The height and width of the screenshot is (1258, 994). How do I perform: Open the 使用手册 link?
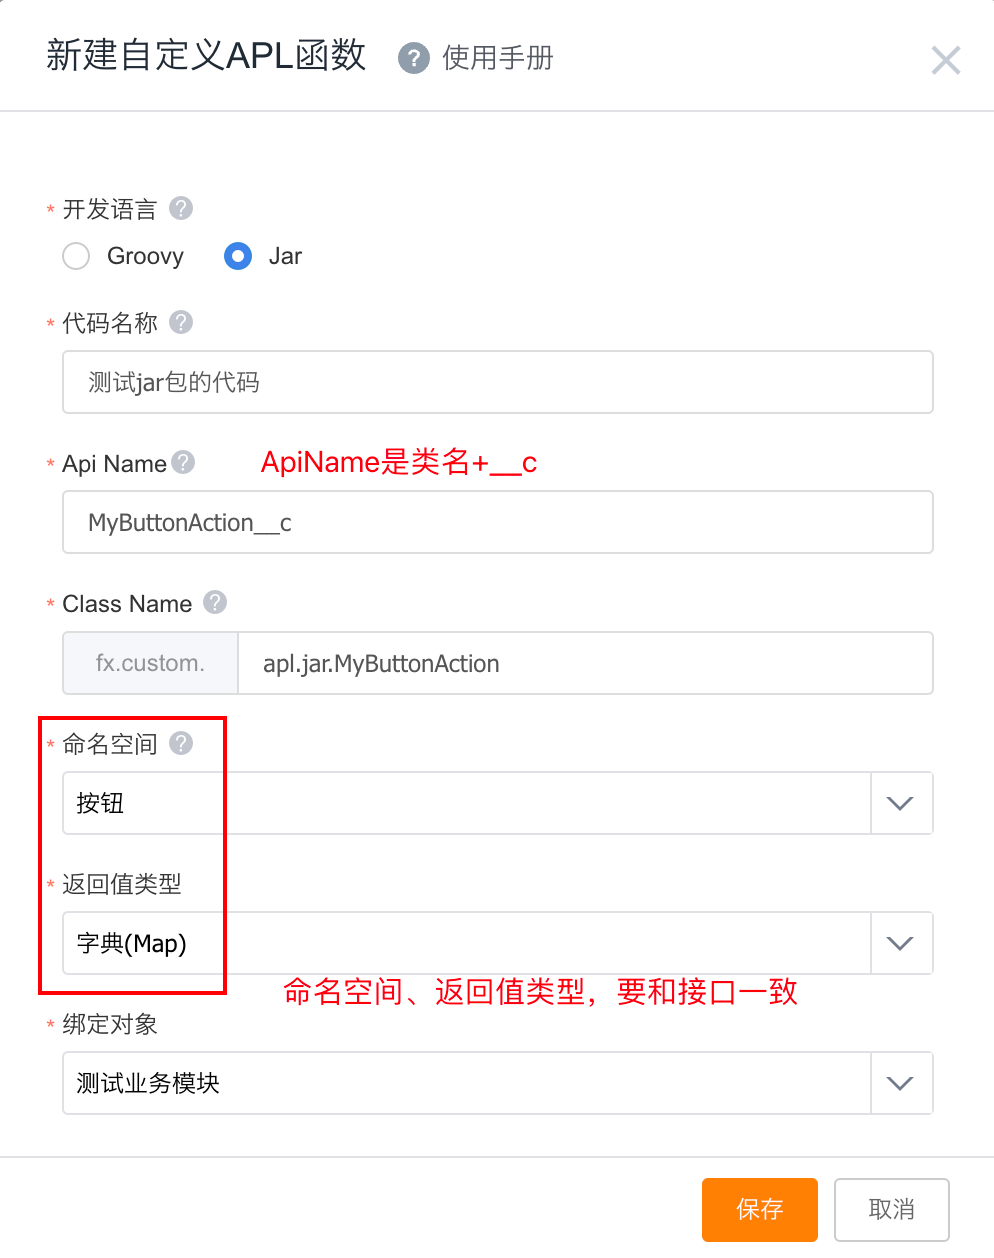click(498, 58)
